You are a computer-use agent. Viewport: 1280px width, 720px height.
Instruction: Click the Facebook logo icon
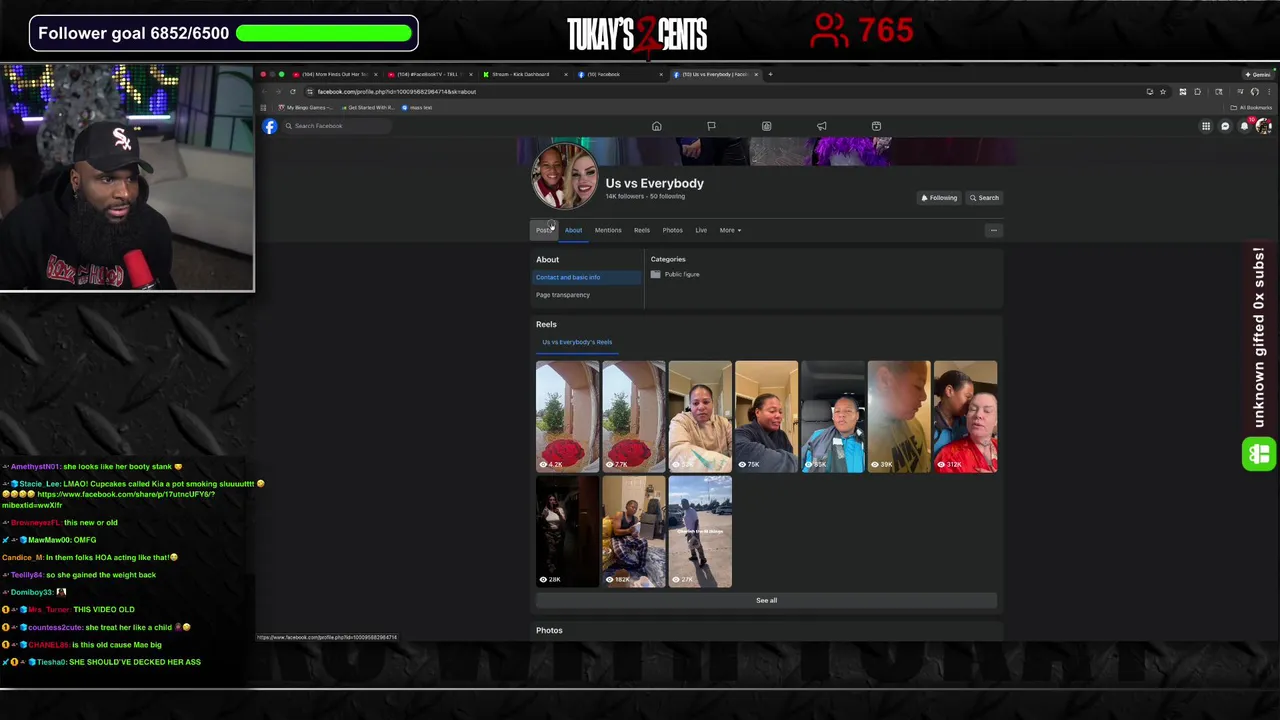click(x=270, y=126)
